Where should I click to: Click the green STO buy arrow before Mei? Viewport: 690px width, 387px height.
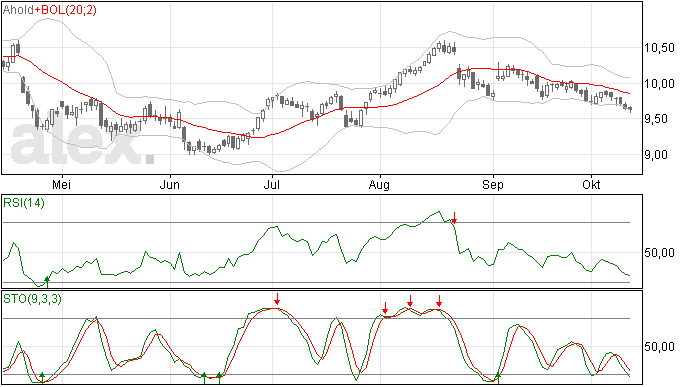[42, 378]
